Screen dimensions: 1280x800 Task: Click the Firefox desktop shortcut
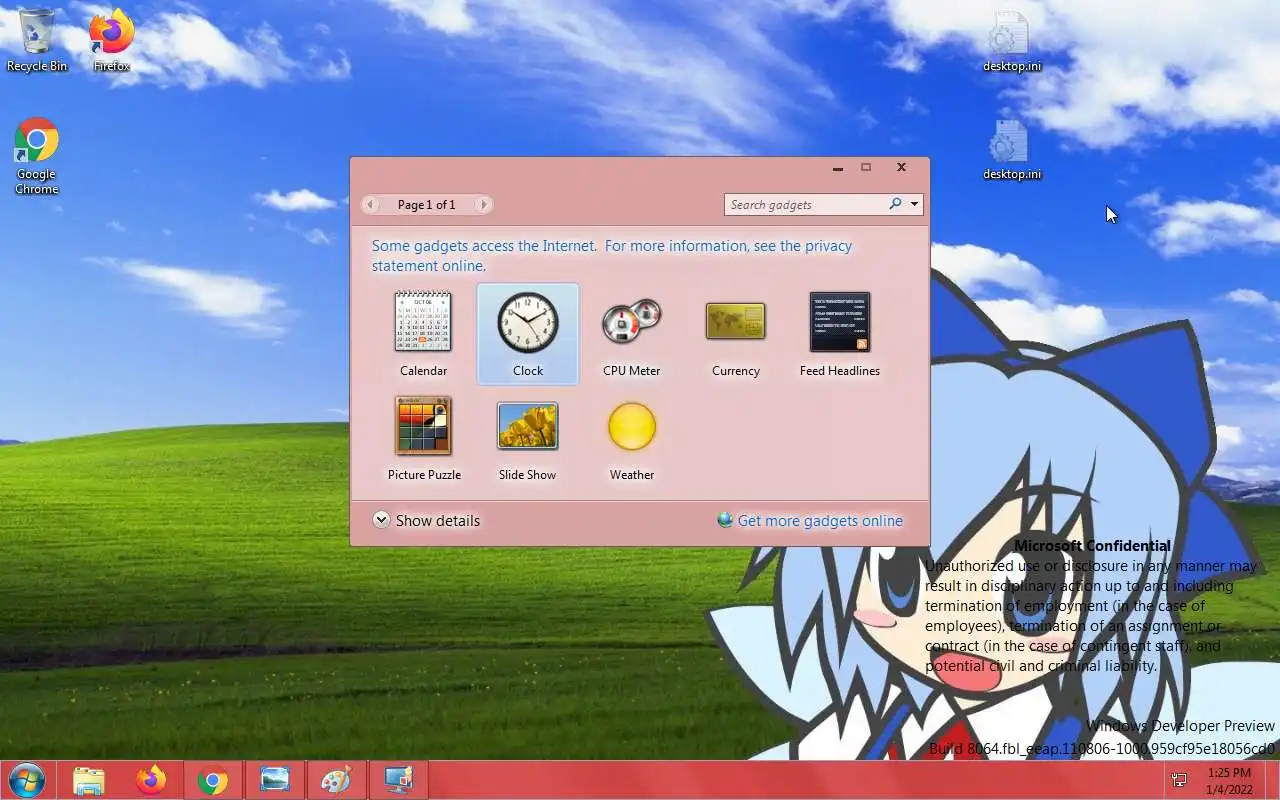tap(111, 40)
